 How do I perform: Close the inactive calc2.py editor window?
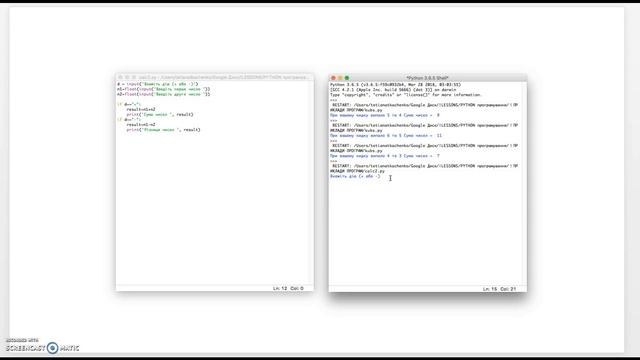click(x=120, y=77)
